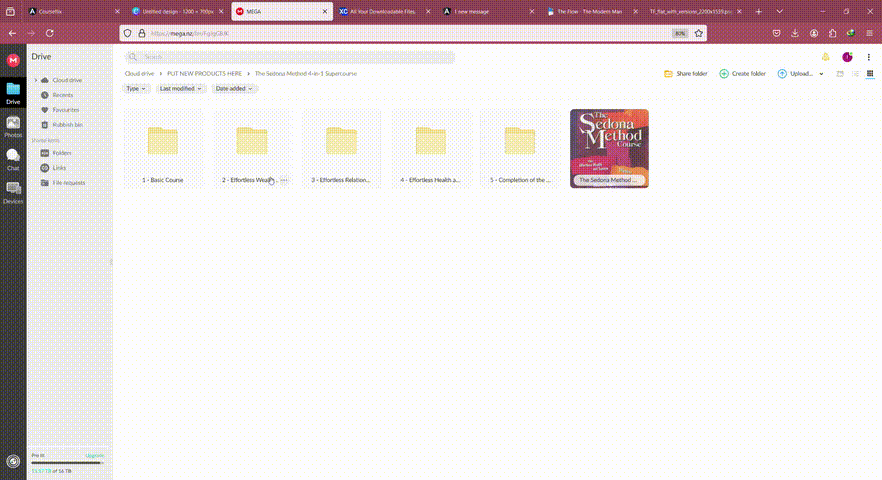This screenshot has width=882, height=480.
Task: Open Rubbish bin in Drive sidebar
Action: click(67, 124)
